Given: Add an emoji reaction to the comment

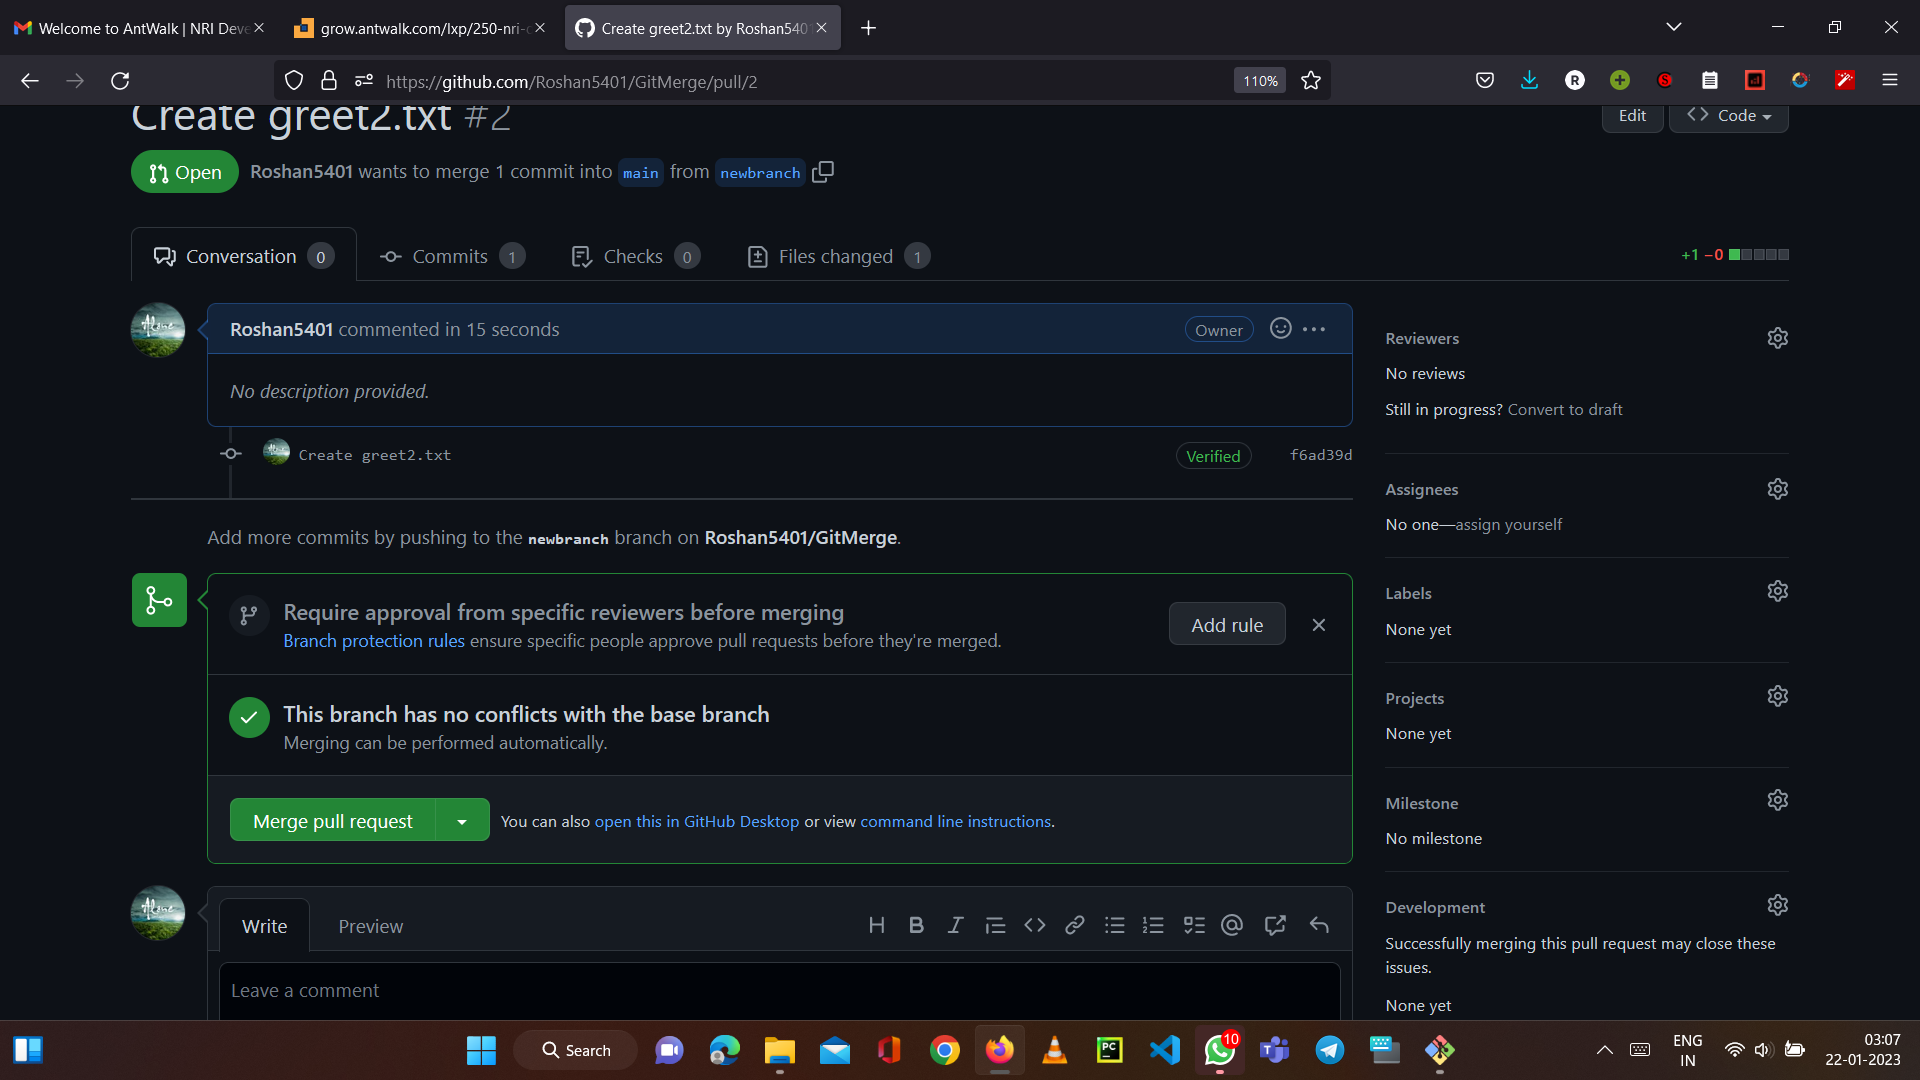Looking at the screenshot, I should 1281,328.
